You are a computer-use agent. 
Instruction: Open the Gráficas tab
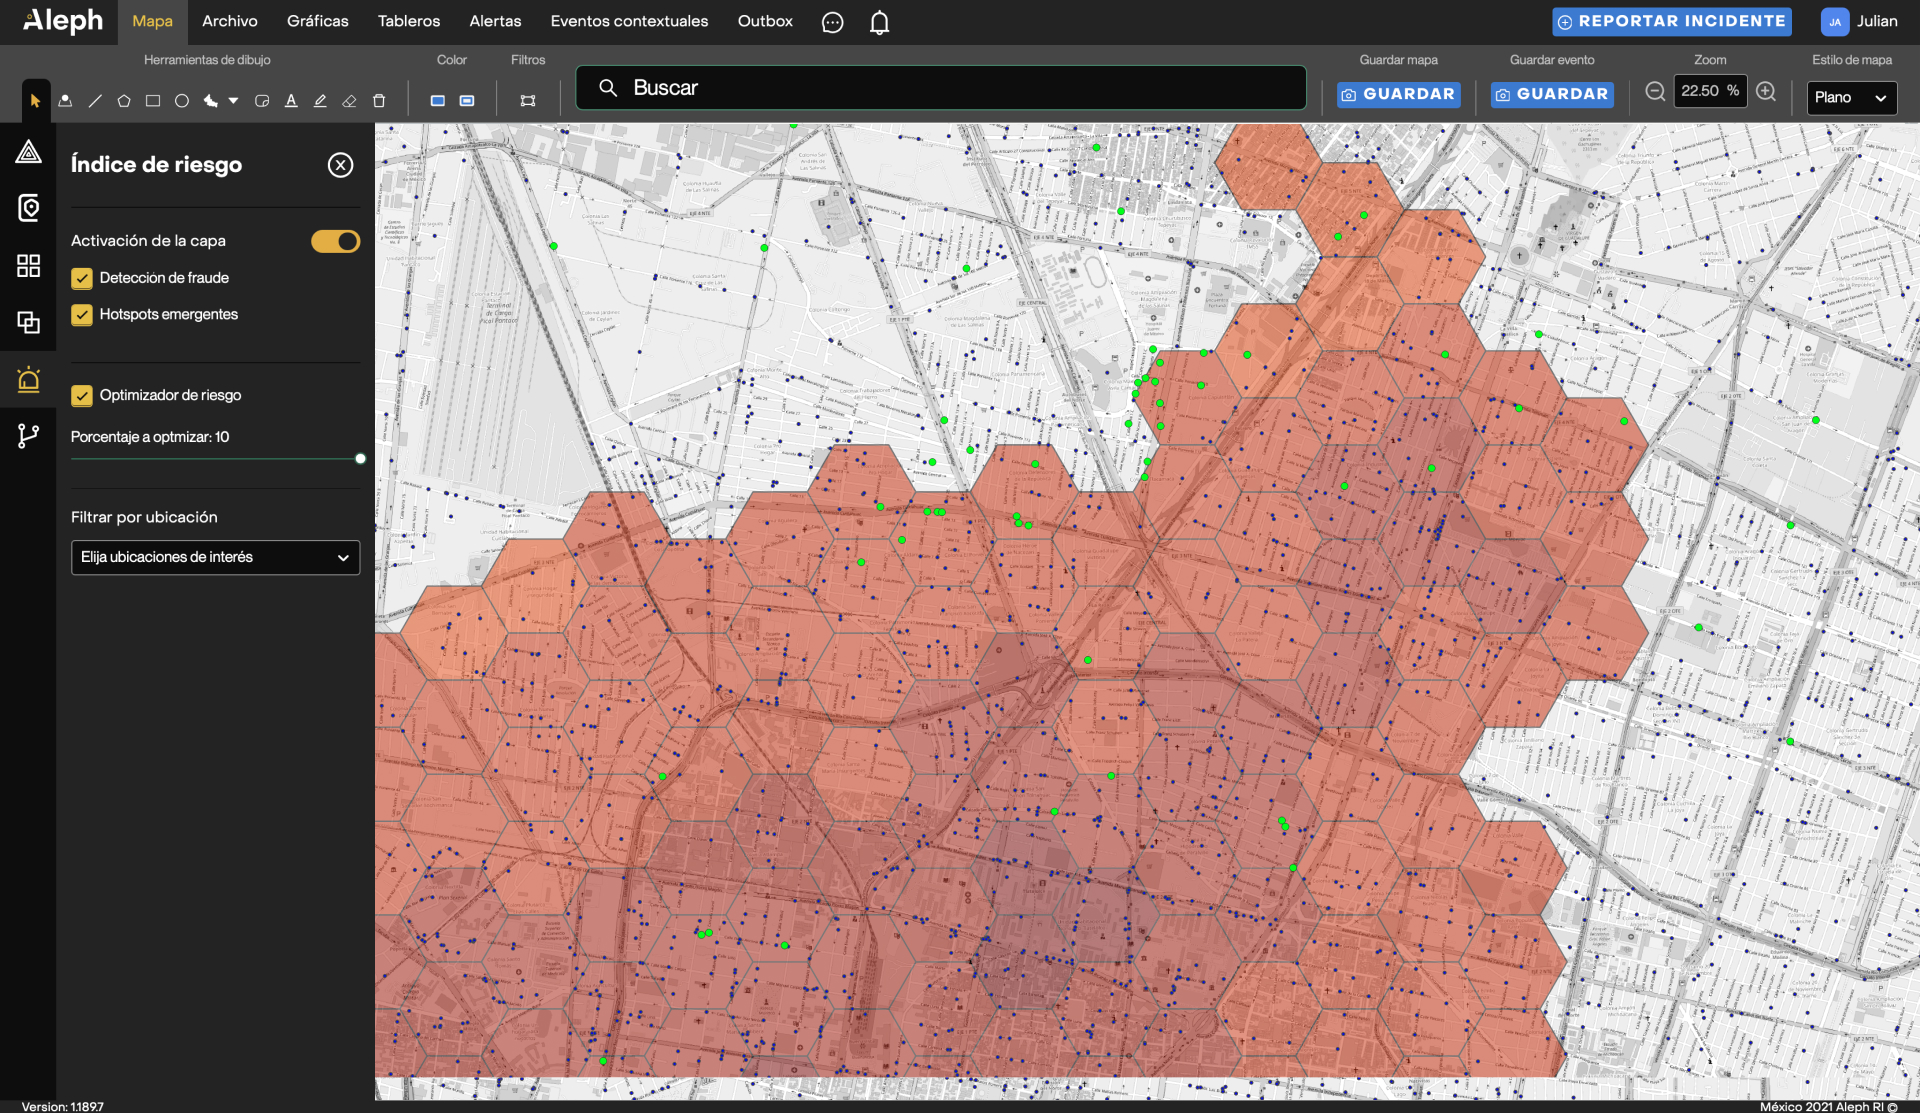pyautogui.click(x=318, y=21)
